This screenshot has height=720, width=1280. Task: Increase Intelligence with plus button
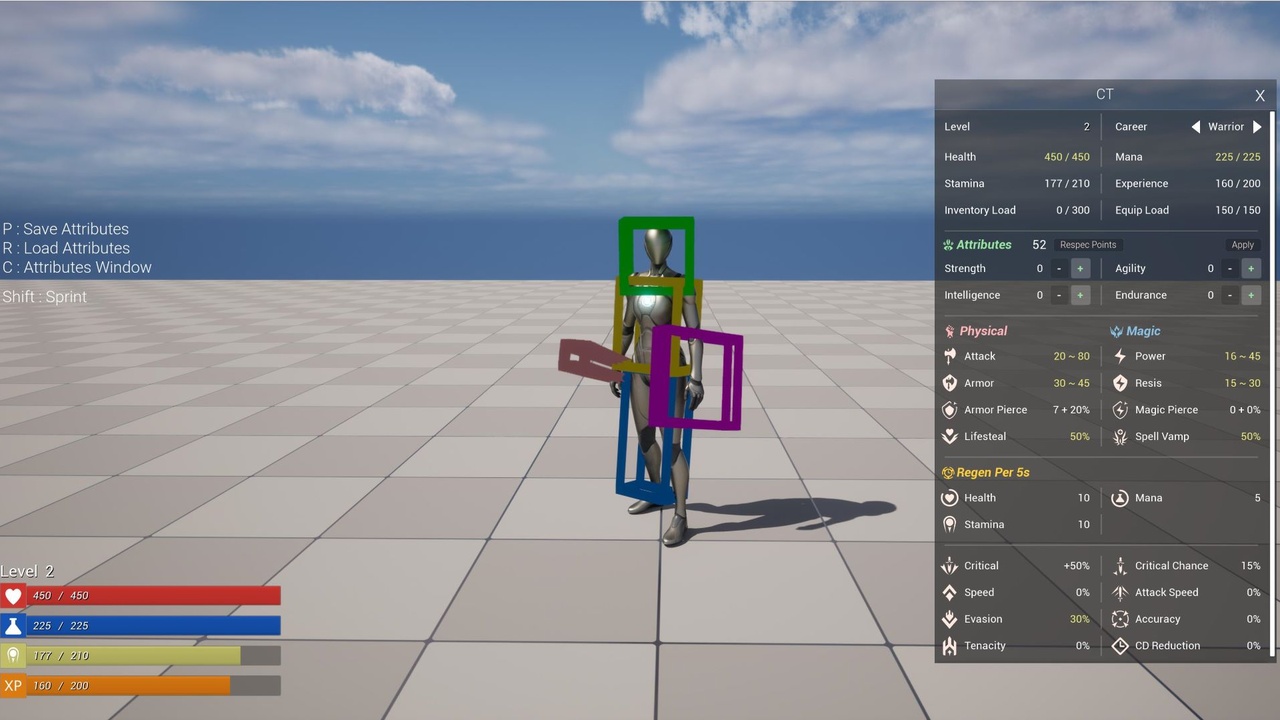[x=1080, y=296]
